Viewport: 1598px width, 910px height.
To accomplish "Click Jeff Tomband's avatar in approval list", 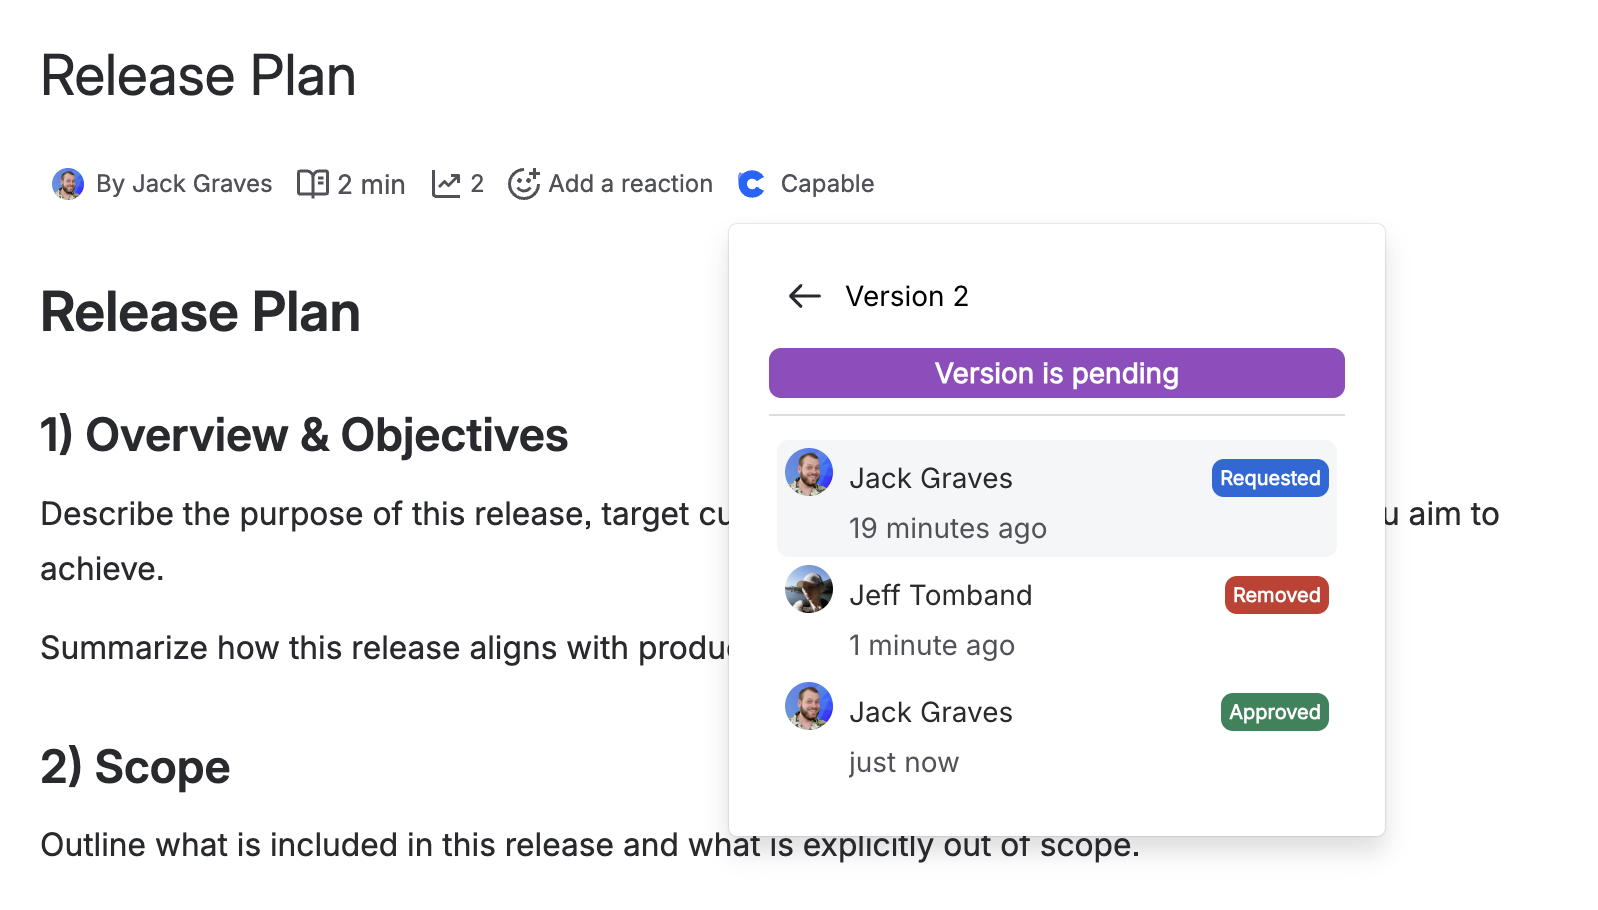I will [x=809, y=590].
